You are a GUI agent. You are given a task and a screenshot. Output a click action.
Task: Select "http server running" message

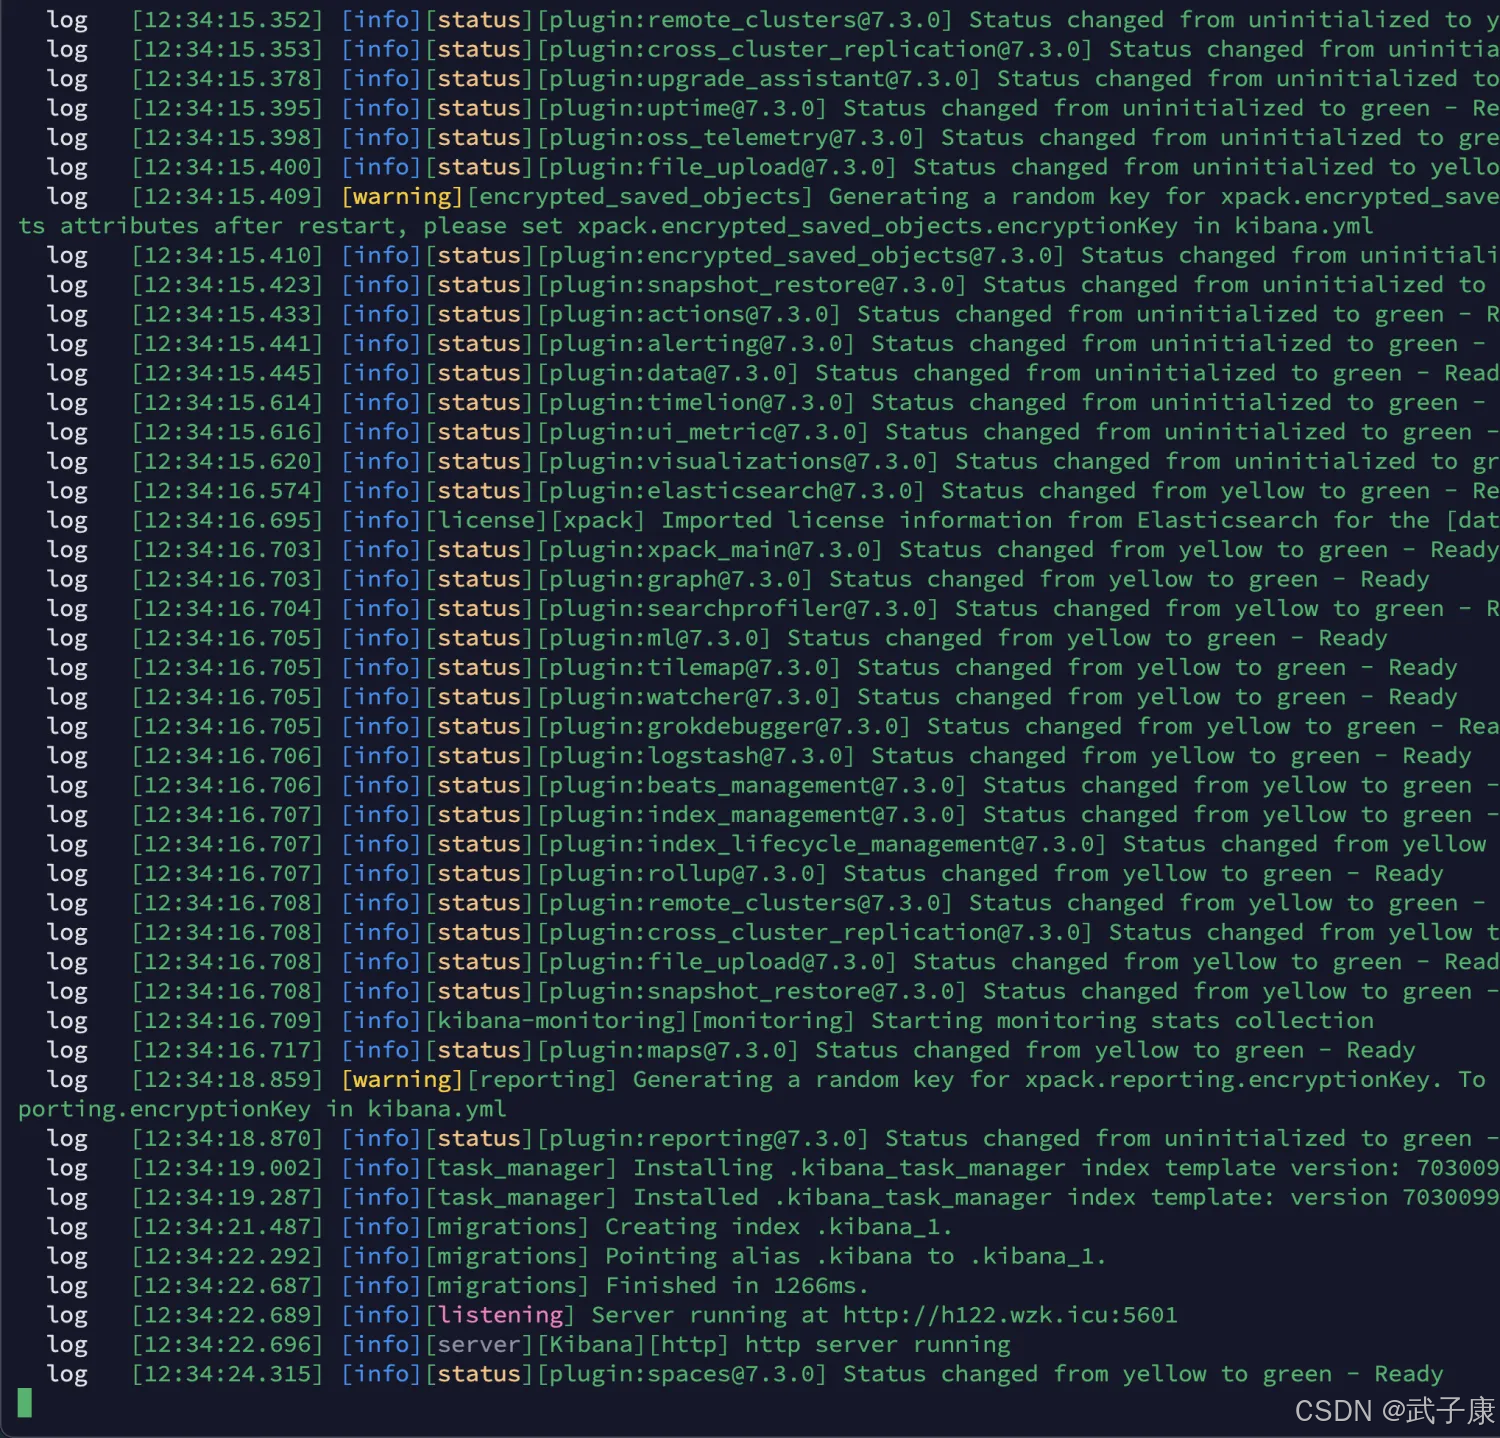(877, 1345)
